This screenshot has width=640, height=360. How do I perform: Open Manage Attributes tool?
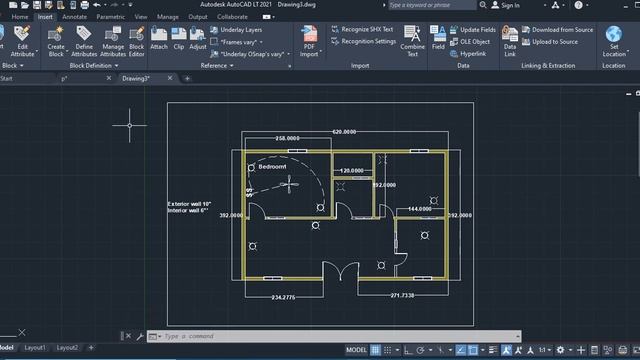point(113,41)
